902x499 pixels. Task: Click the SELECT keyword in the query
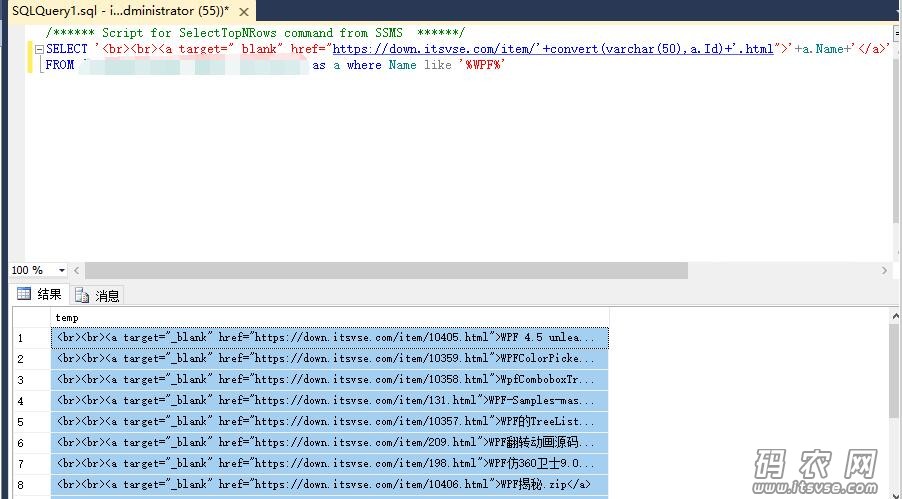tap(67, 49)
